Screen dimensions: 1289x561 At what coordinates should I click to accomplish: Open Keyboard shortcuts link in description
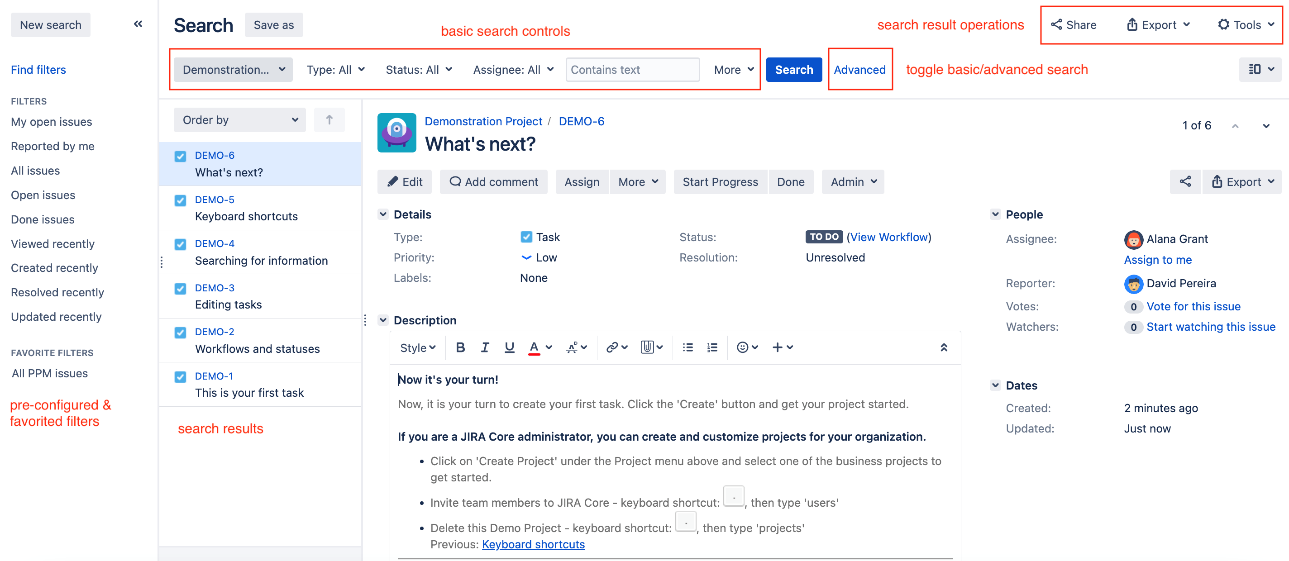[533, 544]
